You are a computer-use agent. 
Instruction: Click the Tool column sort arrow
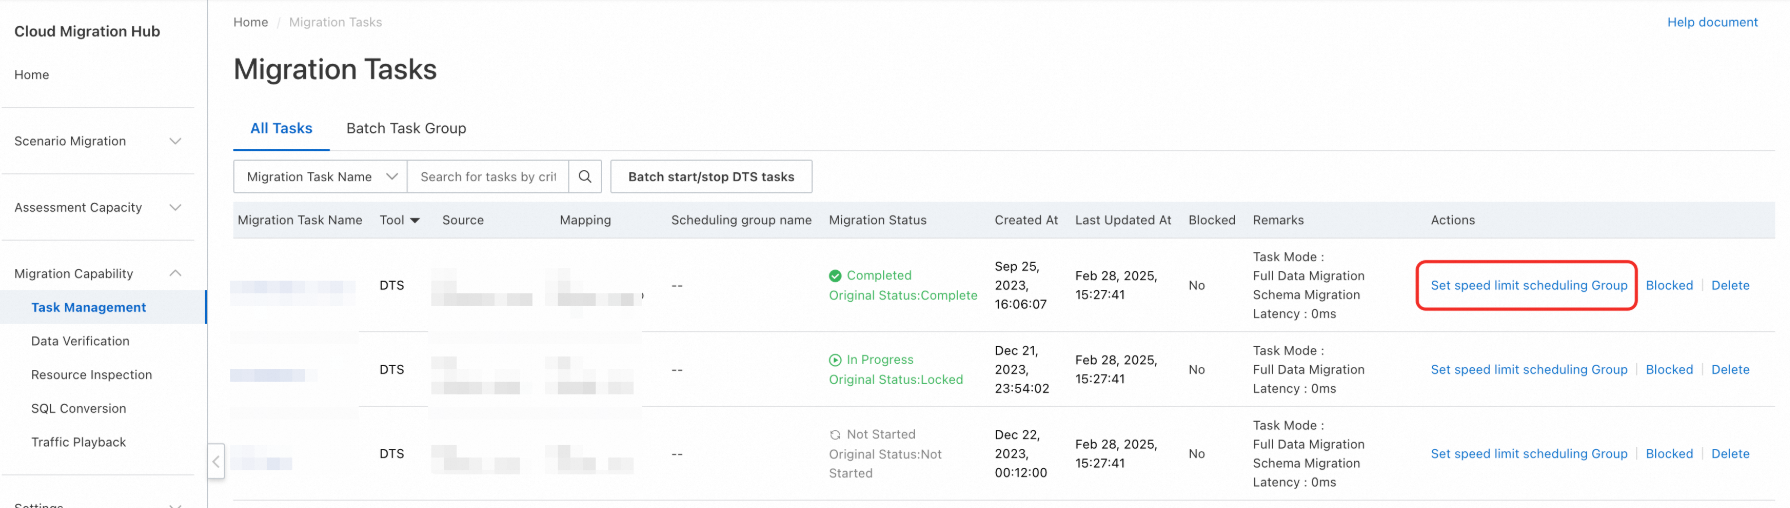point(415,220)
